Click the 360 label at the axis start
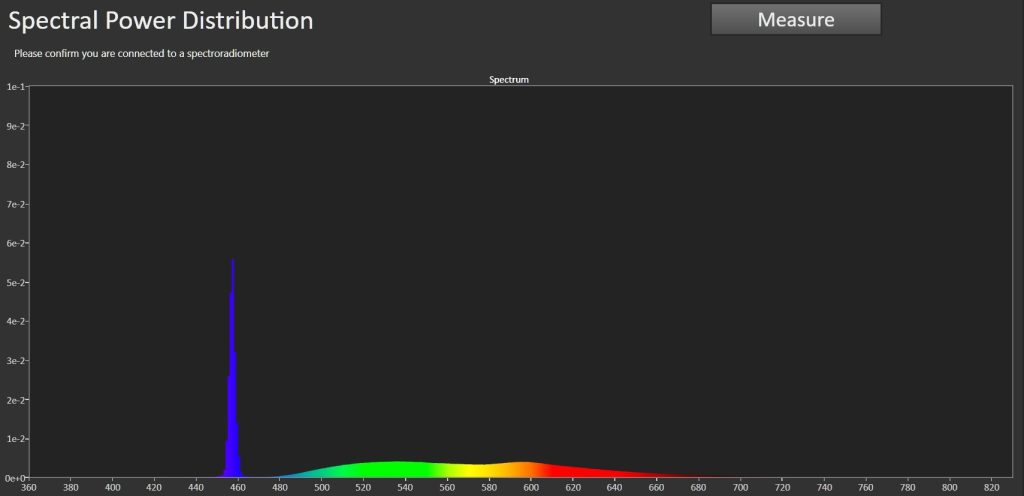 [x=29, y=487]
